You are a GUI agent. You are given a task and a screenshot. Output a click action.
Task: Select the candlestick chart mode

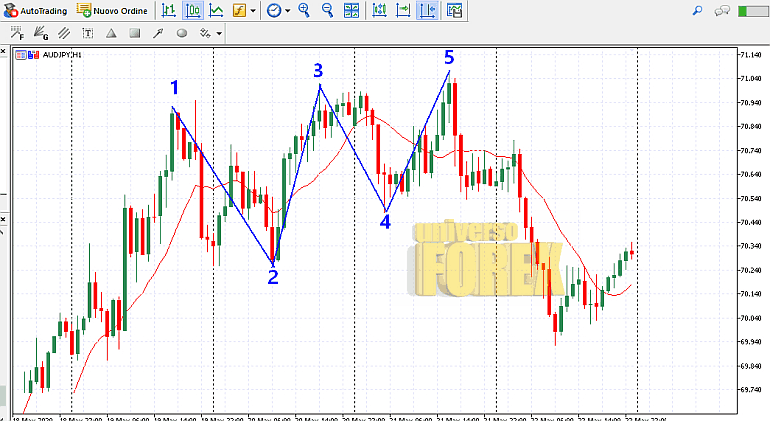click(192, 11)
